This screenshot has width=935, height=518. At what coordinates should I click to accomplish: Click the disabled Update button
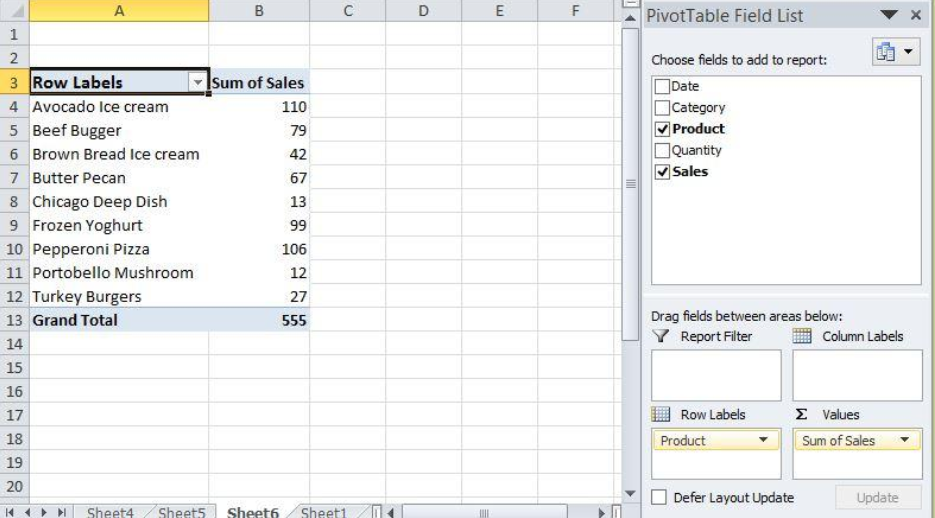877,498
